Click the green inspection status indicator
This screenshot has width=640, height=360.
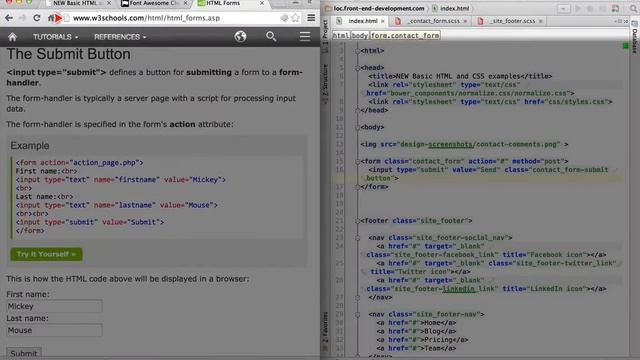625,46
